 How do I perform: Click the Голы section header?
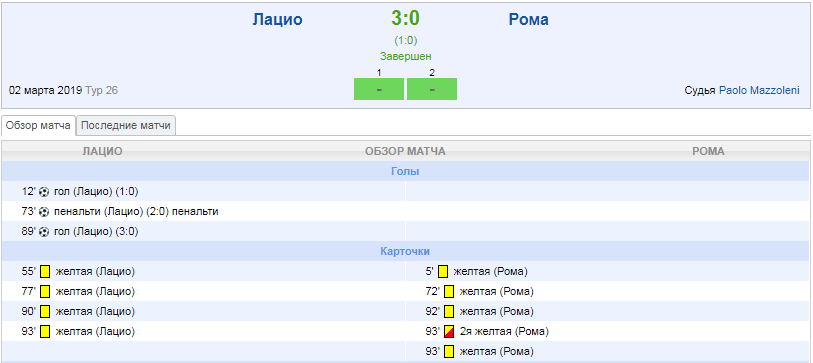pos(405,172)
